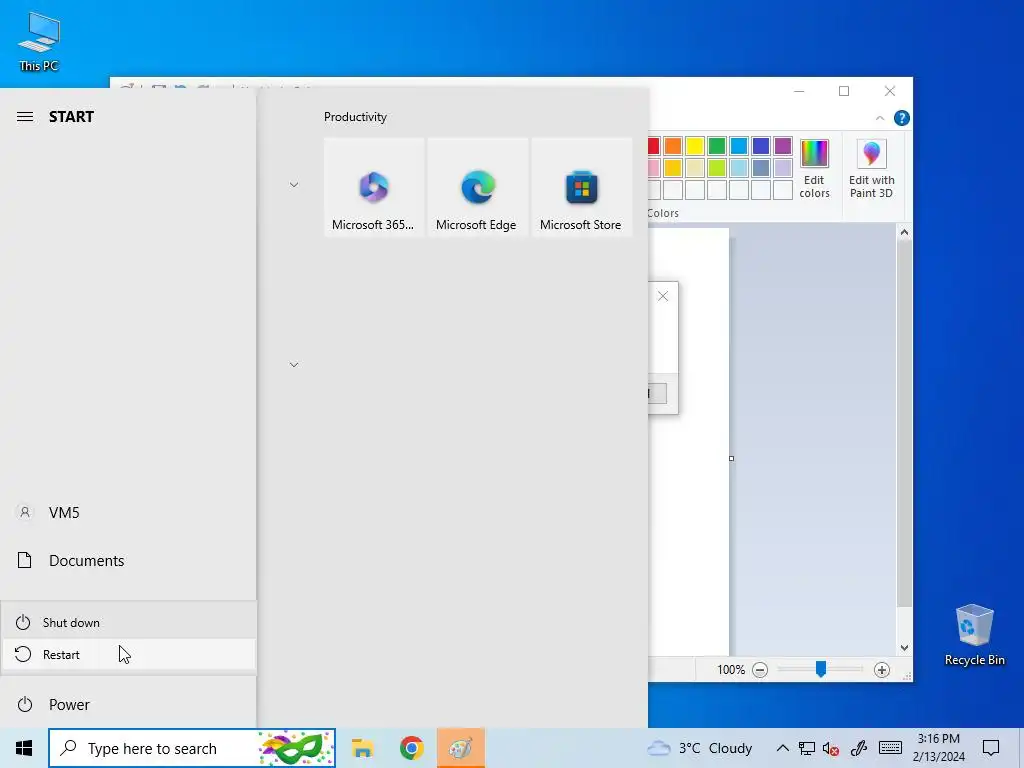Expand the Start menu hamburger navigation
1024x768 pixels.
coord(25,117)
